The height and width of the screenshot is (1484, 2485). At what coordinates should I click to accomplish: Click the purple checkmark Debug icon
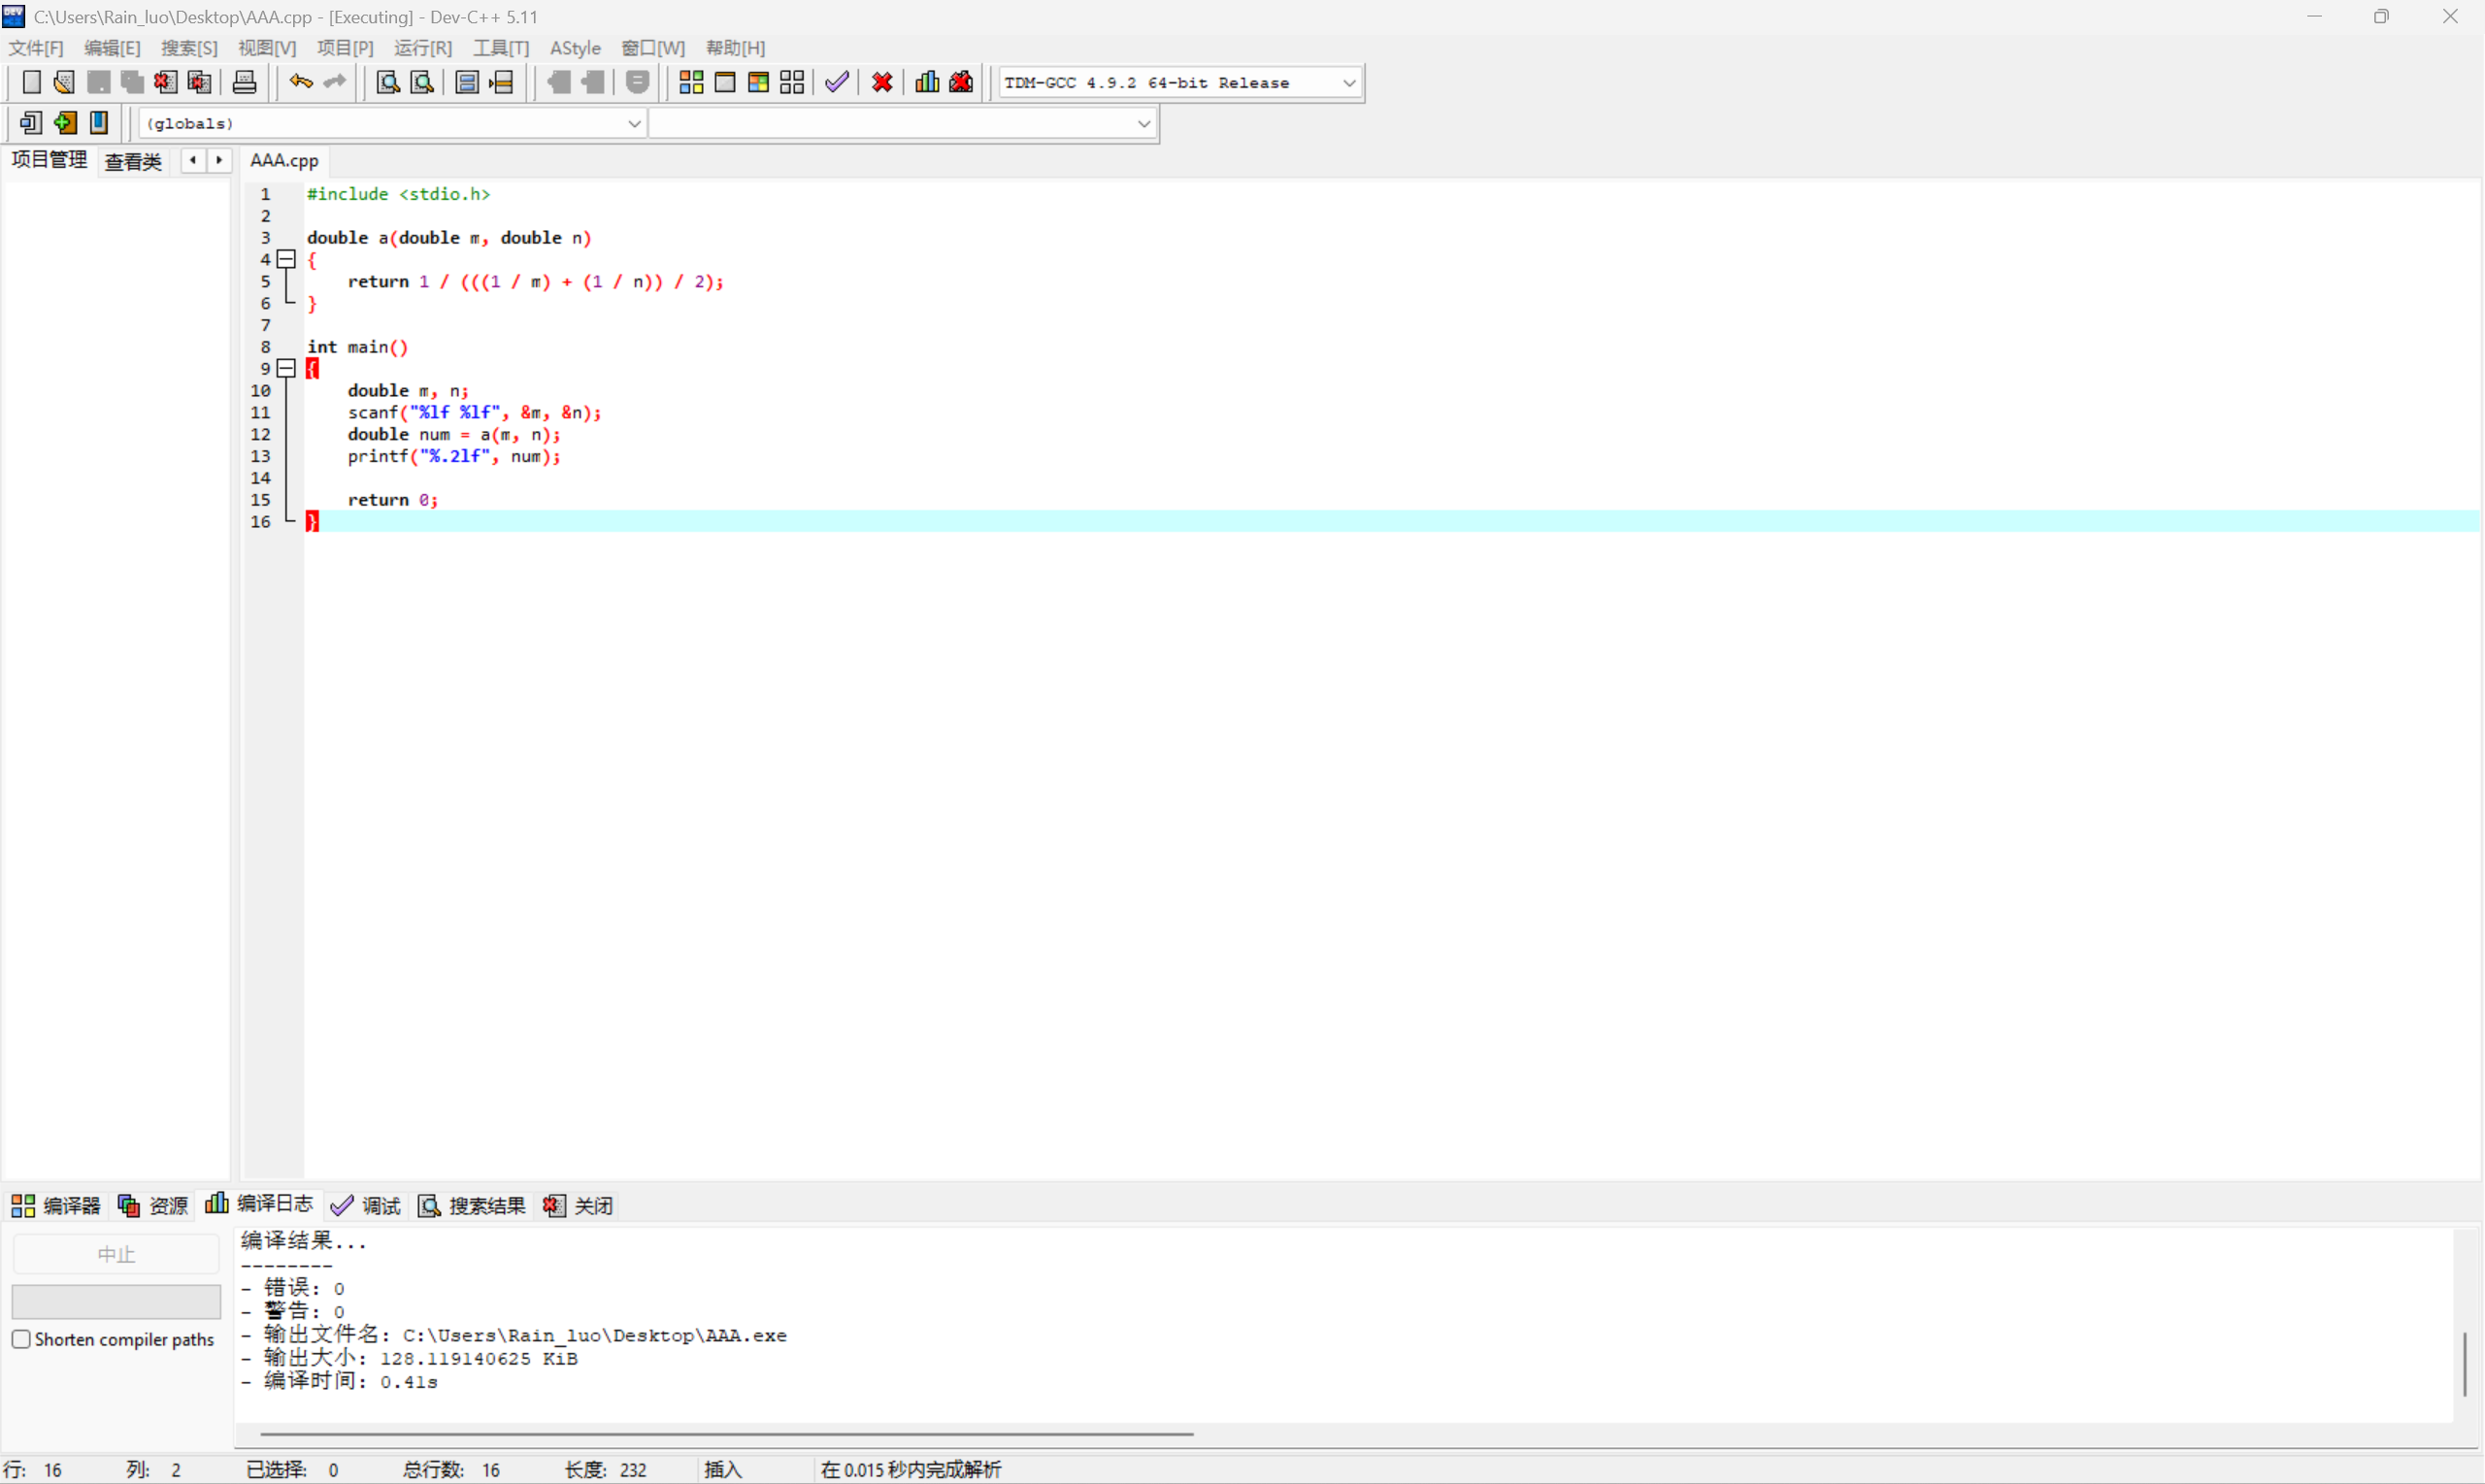tap(837, 82)
